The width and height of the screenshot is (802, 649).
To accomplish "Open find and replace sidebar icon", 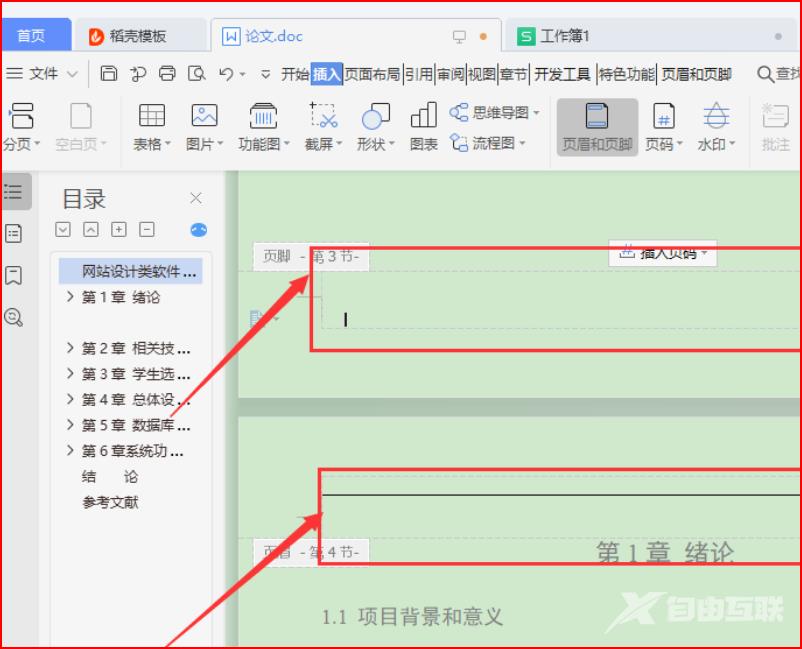I will pos(13,317).
